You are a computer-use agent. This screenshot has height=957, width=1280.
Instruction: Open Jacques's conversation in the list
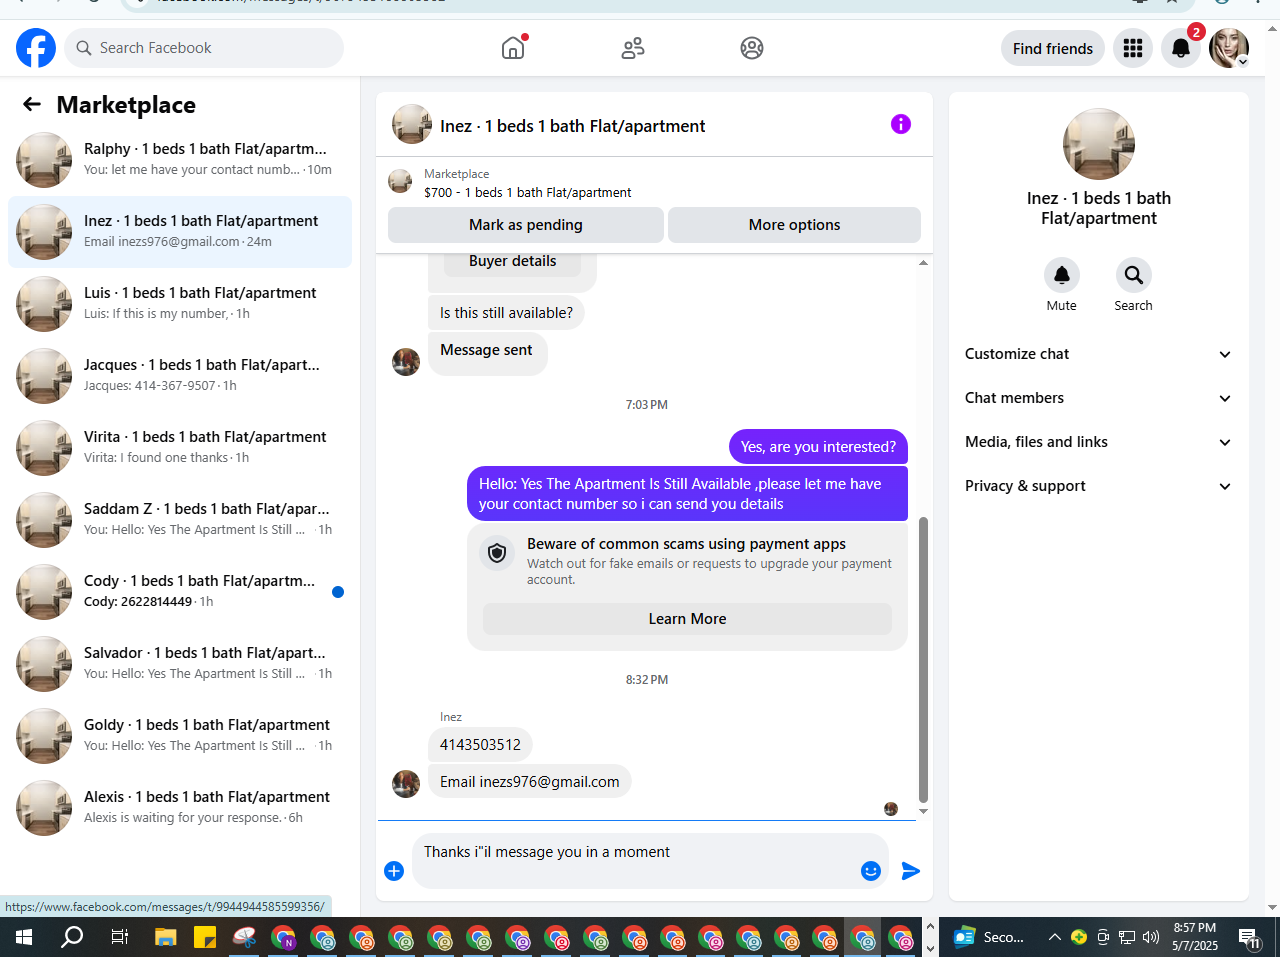tap(180, 376)
